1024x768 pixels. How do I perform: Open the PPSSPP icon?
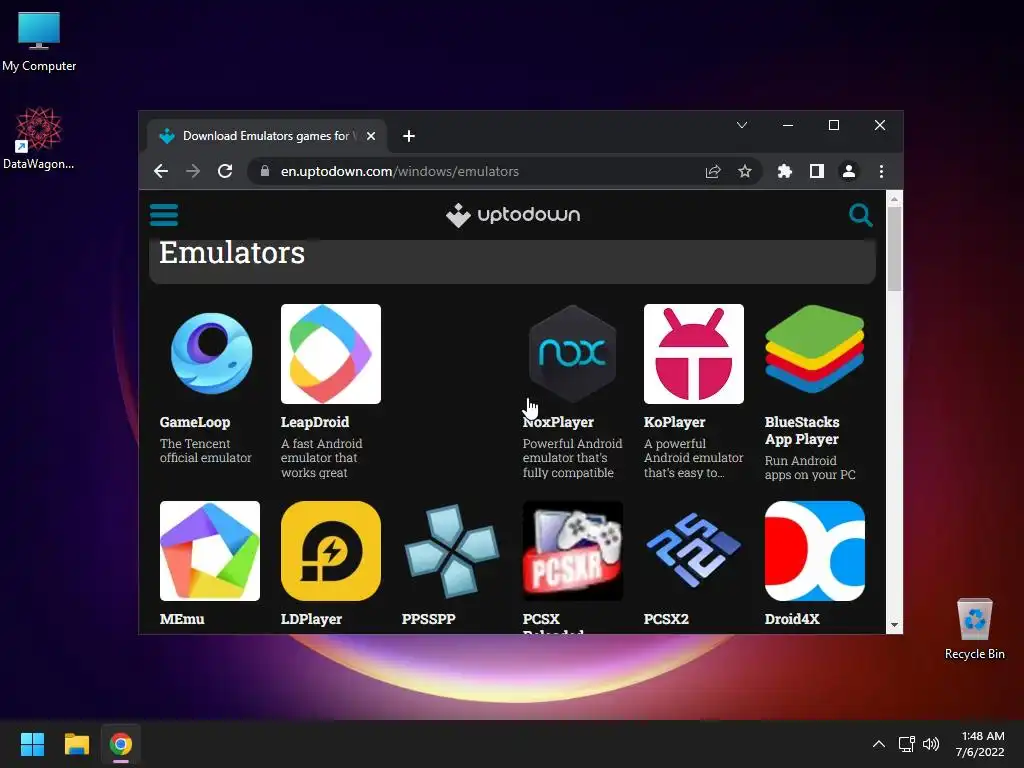click(x=452, y=551)
